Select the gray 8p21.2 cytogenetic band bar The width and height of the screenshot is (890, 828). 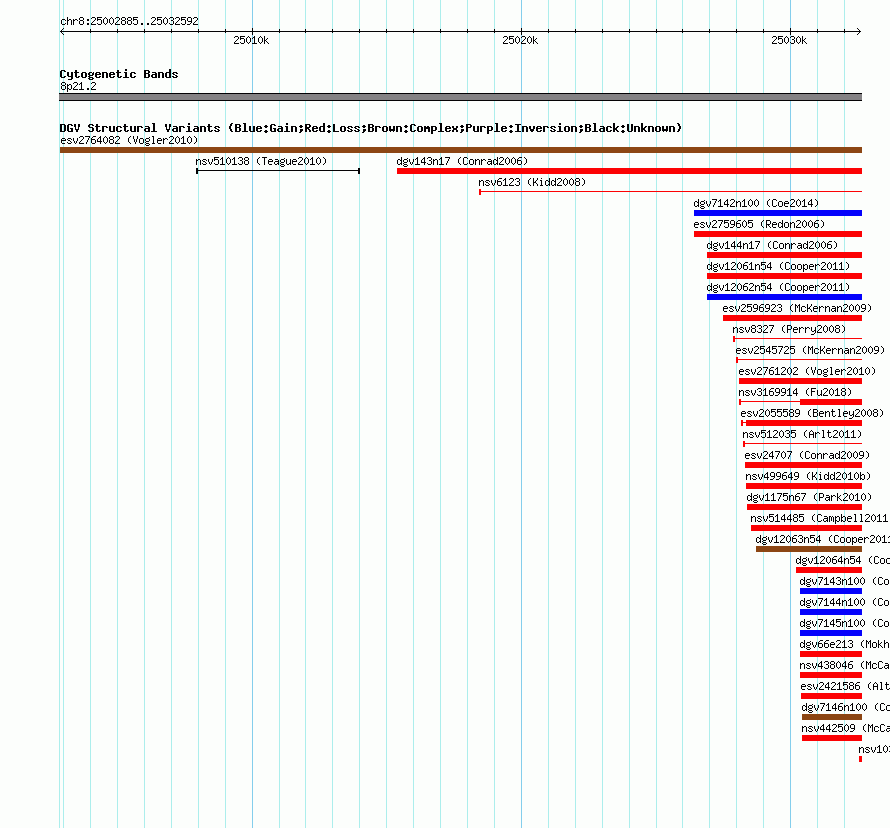pyautogui.click(x=461, y=97)
